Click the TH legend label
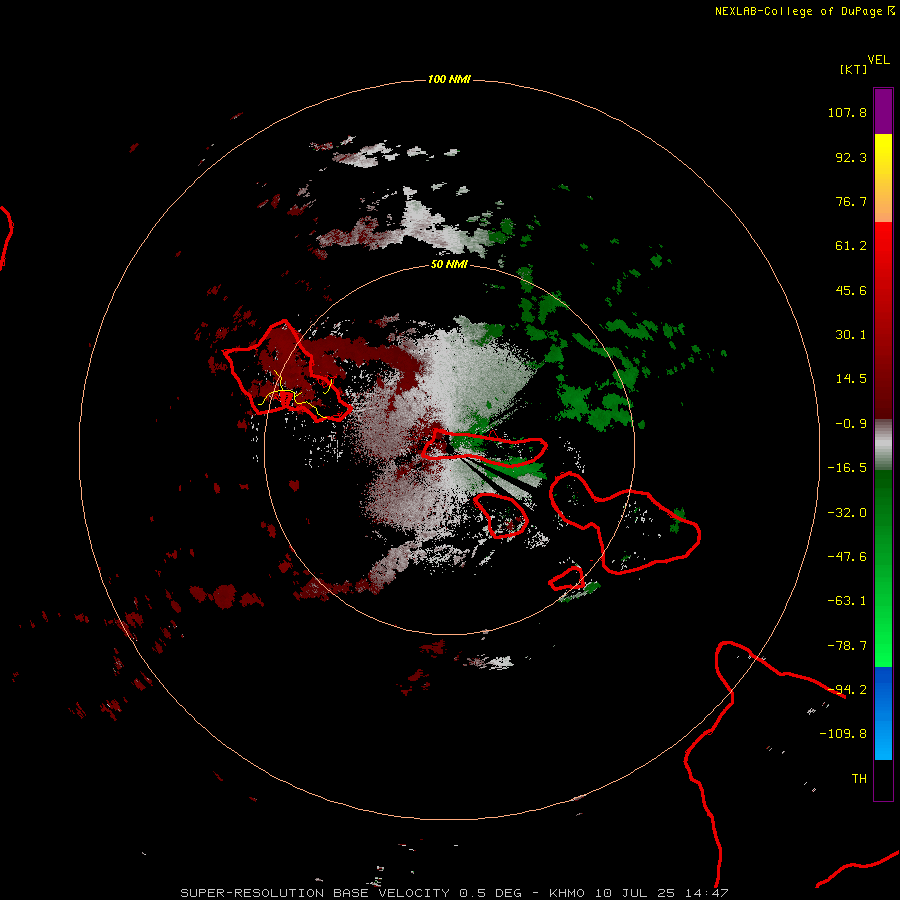Viewport: 900px width, 900px height. 859,779
